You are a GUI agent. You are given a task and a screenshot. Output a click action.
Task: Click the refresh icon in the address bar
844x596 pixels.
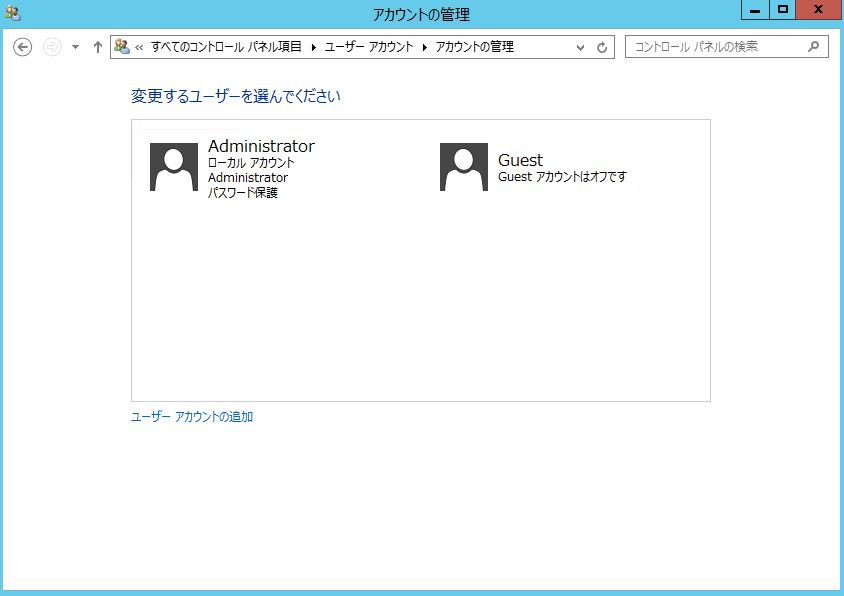click(x=601, y=46)
